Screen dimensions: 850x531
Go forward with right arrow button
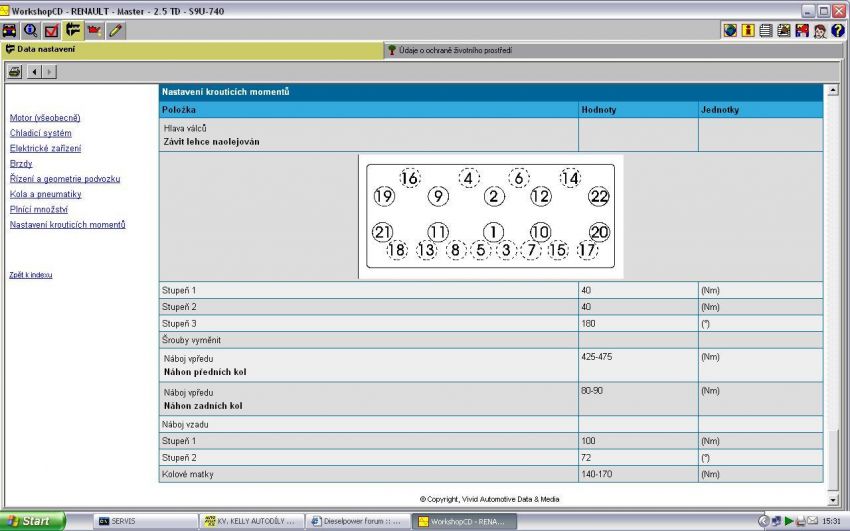point(49,72)
